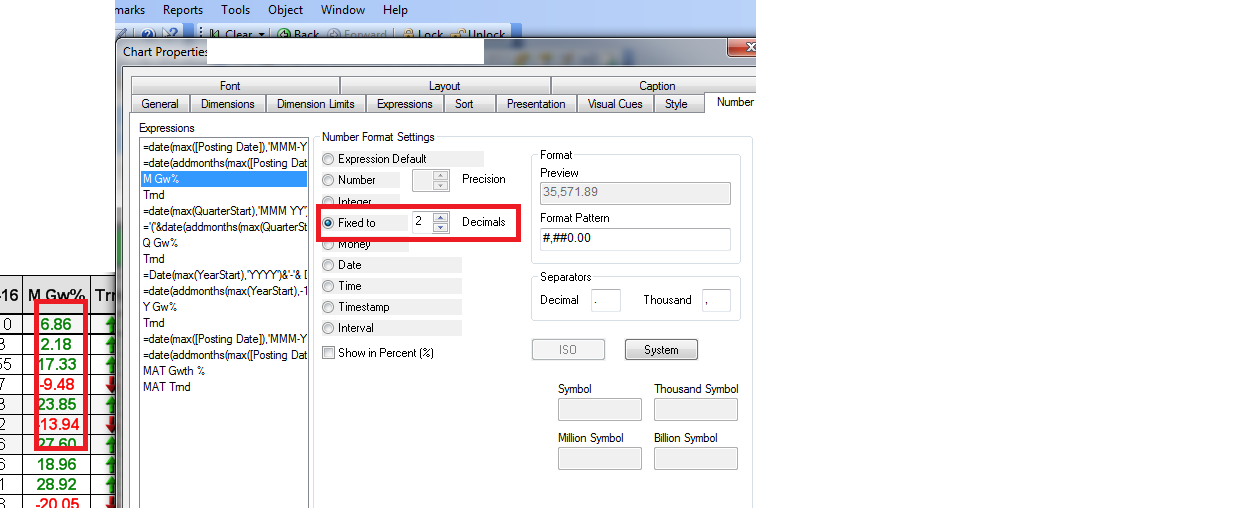Click the System button
The height and width of the screenshot is (508, 1243).
(x=661, y=350)
